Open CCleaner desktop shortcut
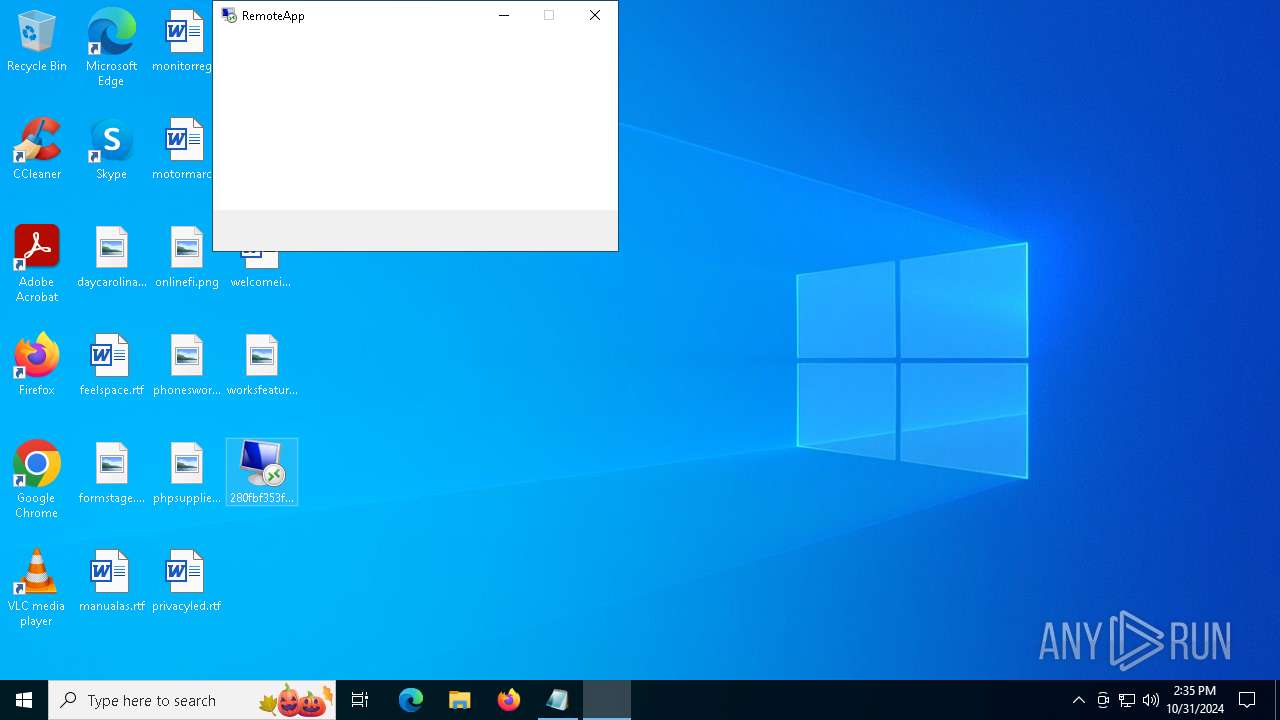Viewport: 1280px width, 720px height. (x=37, y=150)
